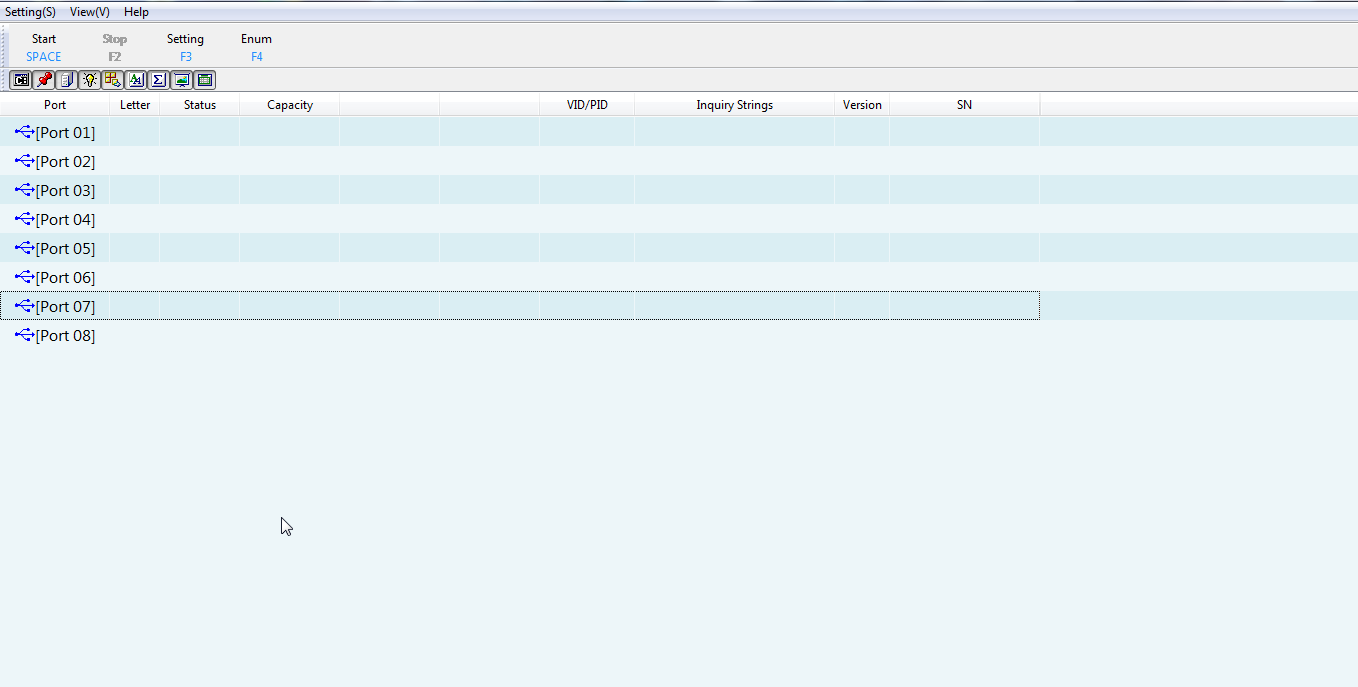Select the [Port 01] row label
Image resolution: width=1358 pixels, height=687 pixels.
pyautogui.click(x=66, y=132)
